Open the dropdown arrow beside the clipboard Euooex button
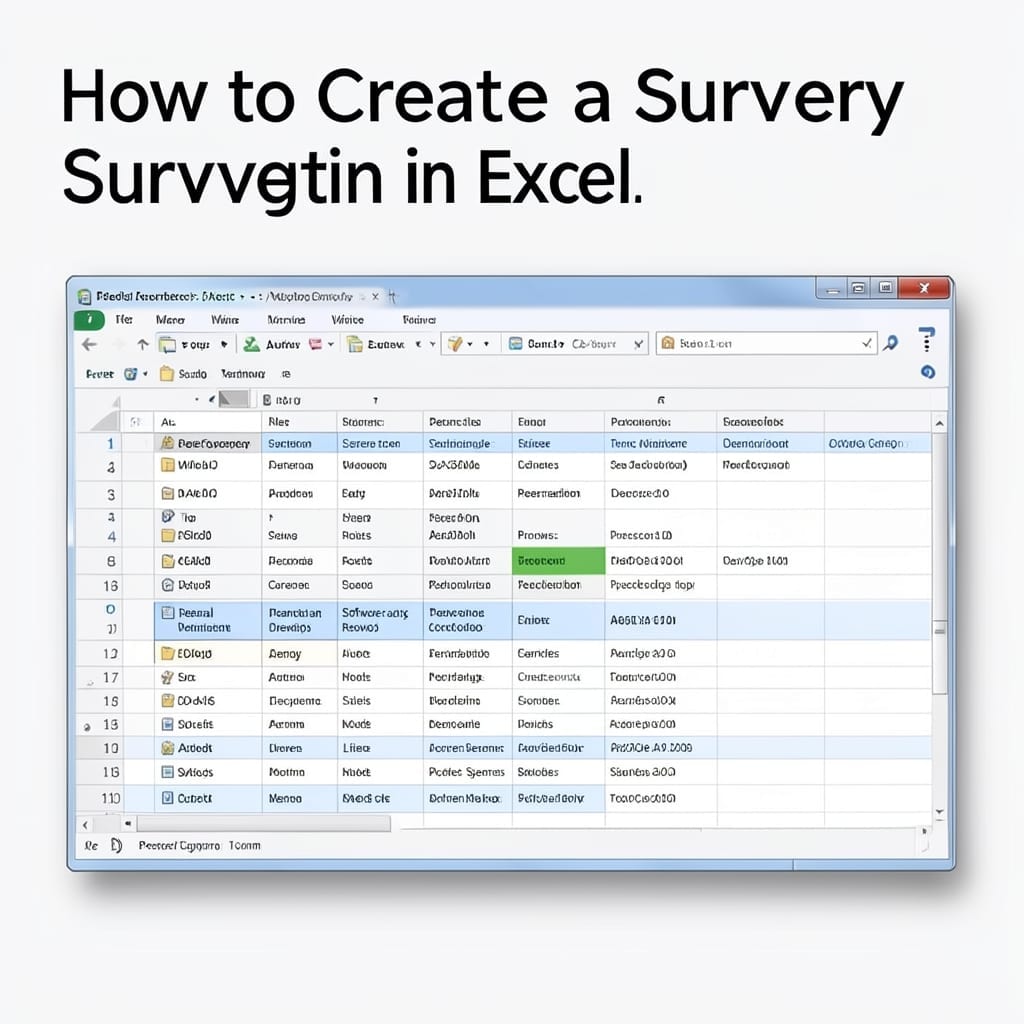The width and height of the screenshot is (1024, 1024). pyautogui.click(x=432, y=344)
